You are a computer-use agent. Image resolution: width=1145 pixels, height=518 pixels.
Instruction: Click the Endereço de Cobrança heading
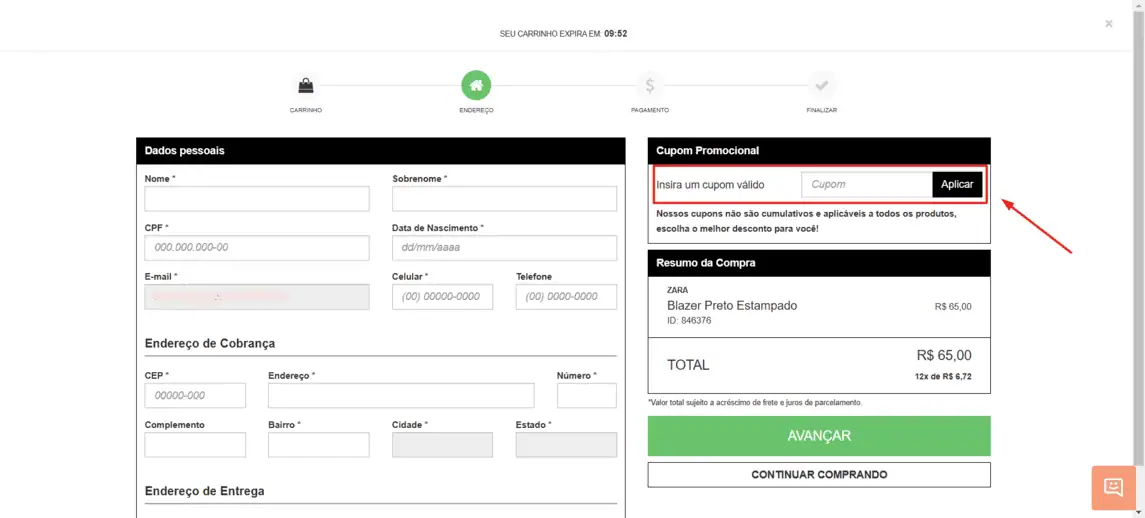tap(210, 343)
